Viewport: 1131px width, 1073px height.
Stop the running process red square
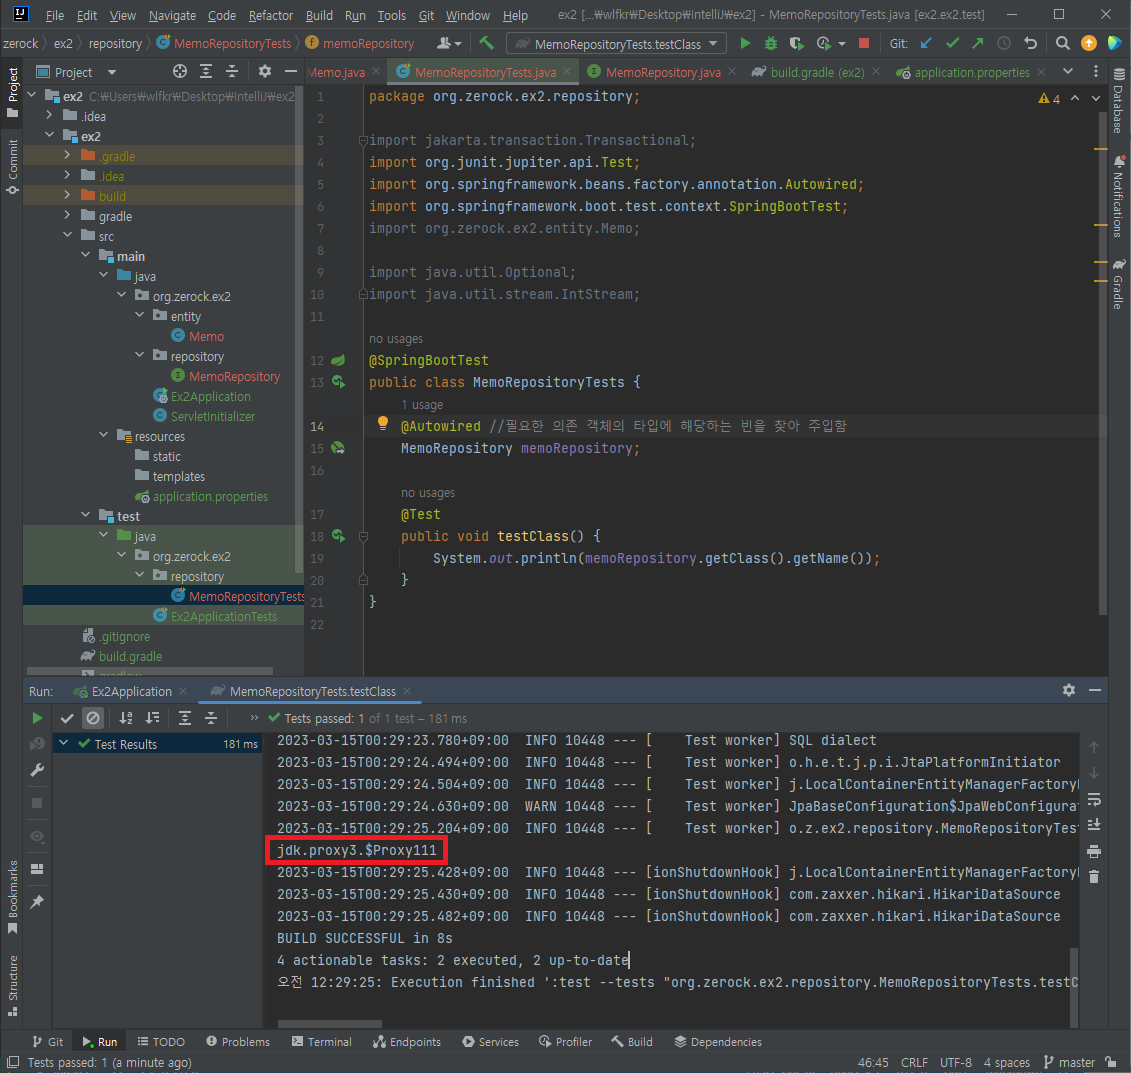click(863, 43)
